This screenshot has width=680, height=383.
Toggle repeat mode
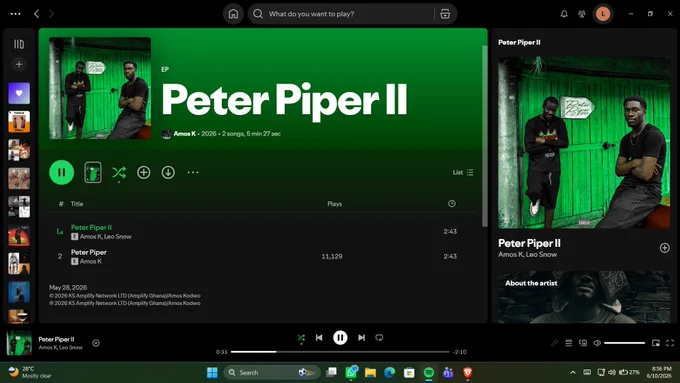point(379,337)
